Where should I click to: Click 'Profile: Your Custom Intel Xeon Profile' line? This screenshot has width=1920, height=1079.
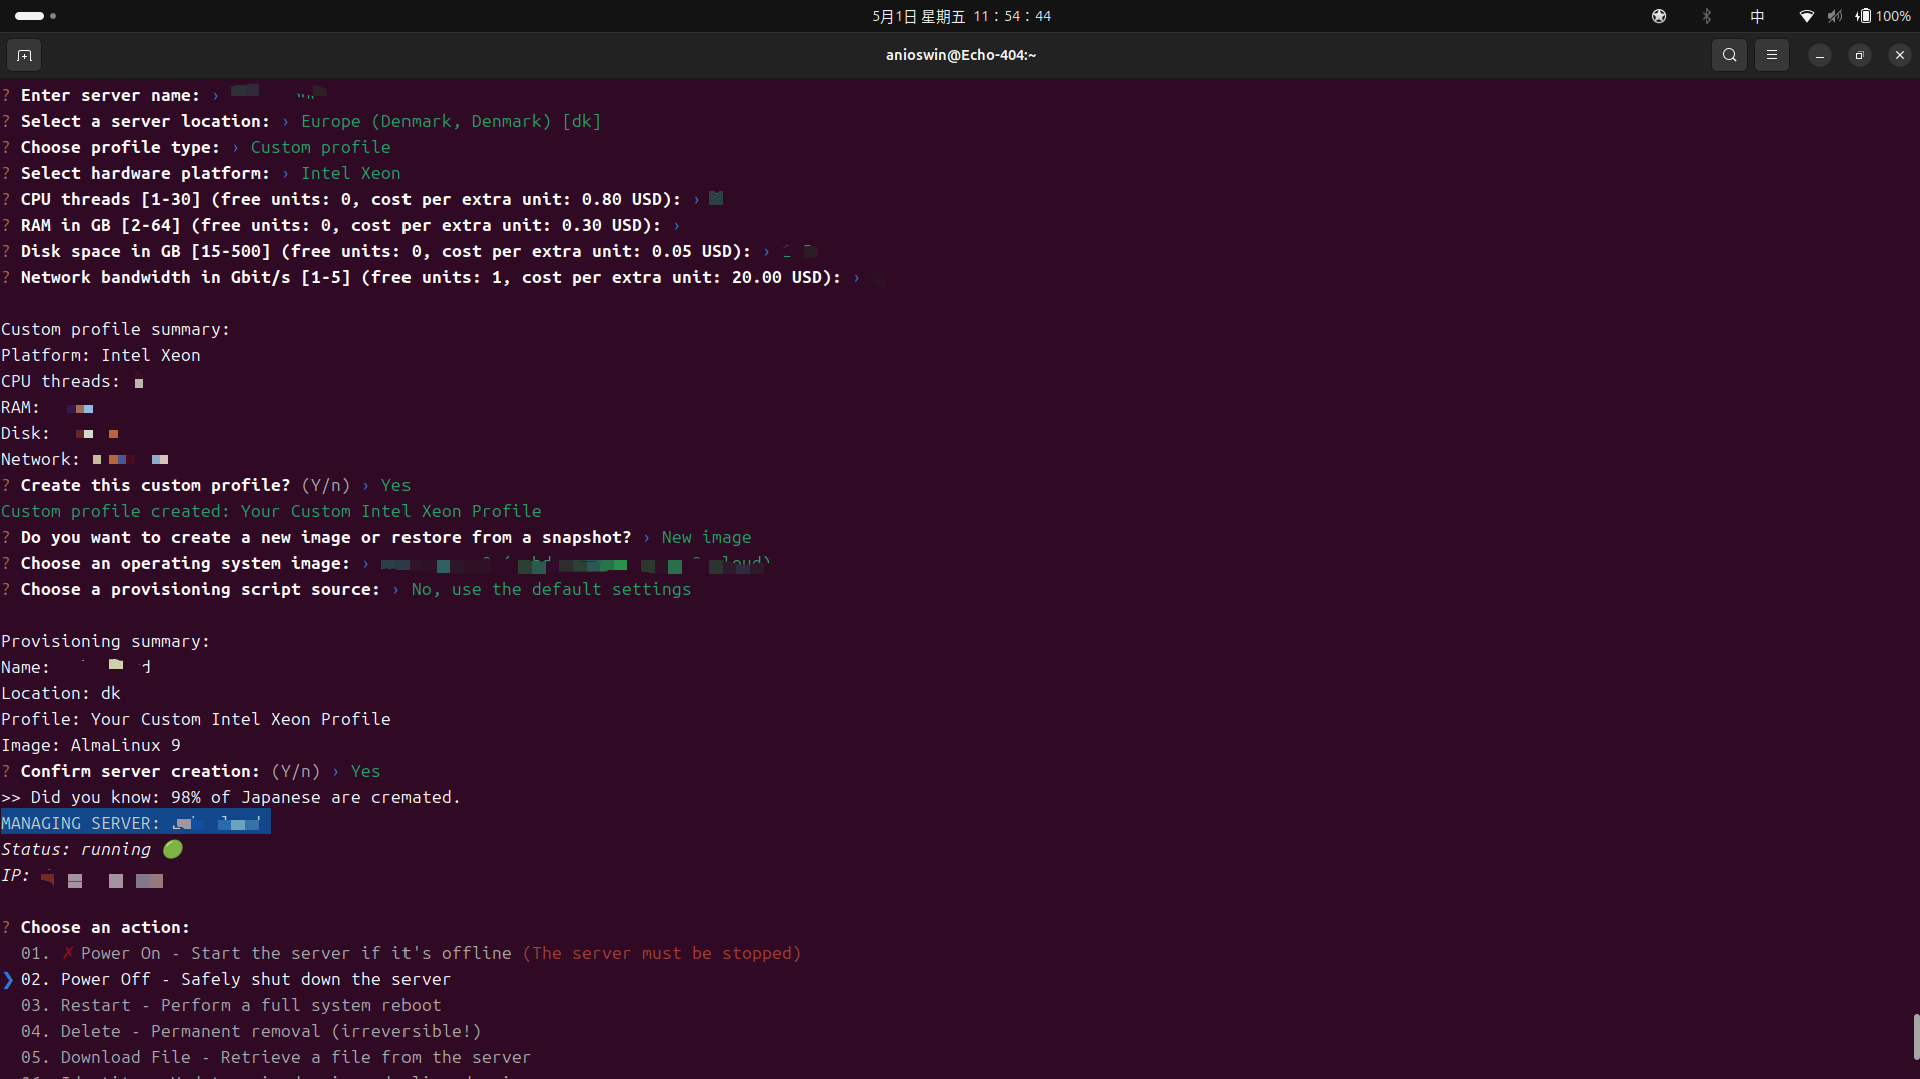196,719
